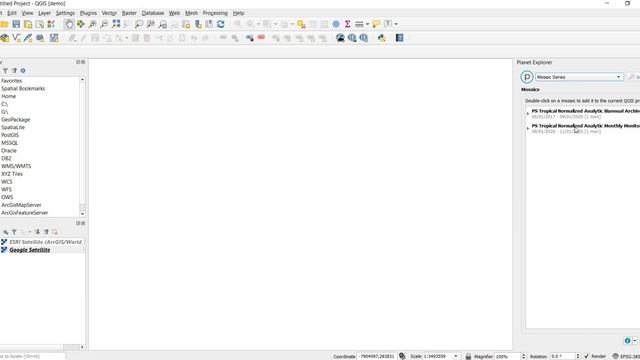Expand the PS Tropical Normalized Analytic Biannual item
640x360 pixels.
(528, 113)
